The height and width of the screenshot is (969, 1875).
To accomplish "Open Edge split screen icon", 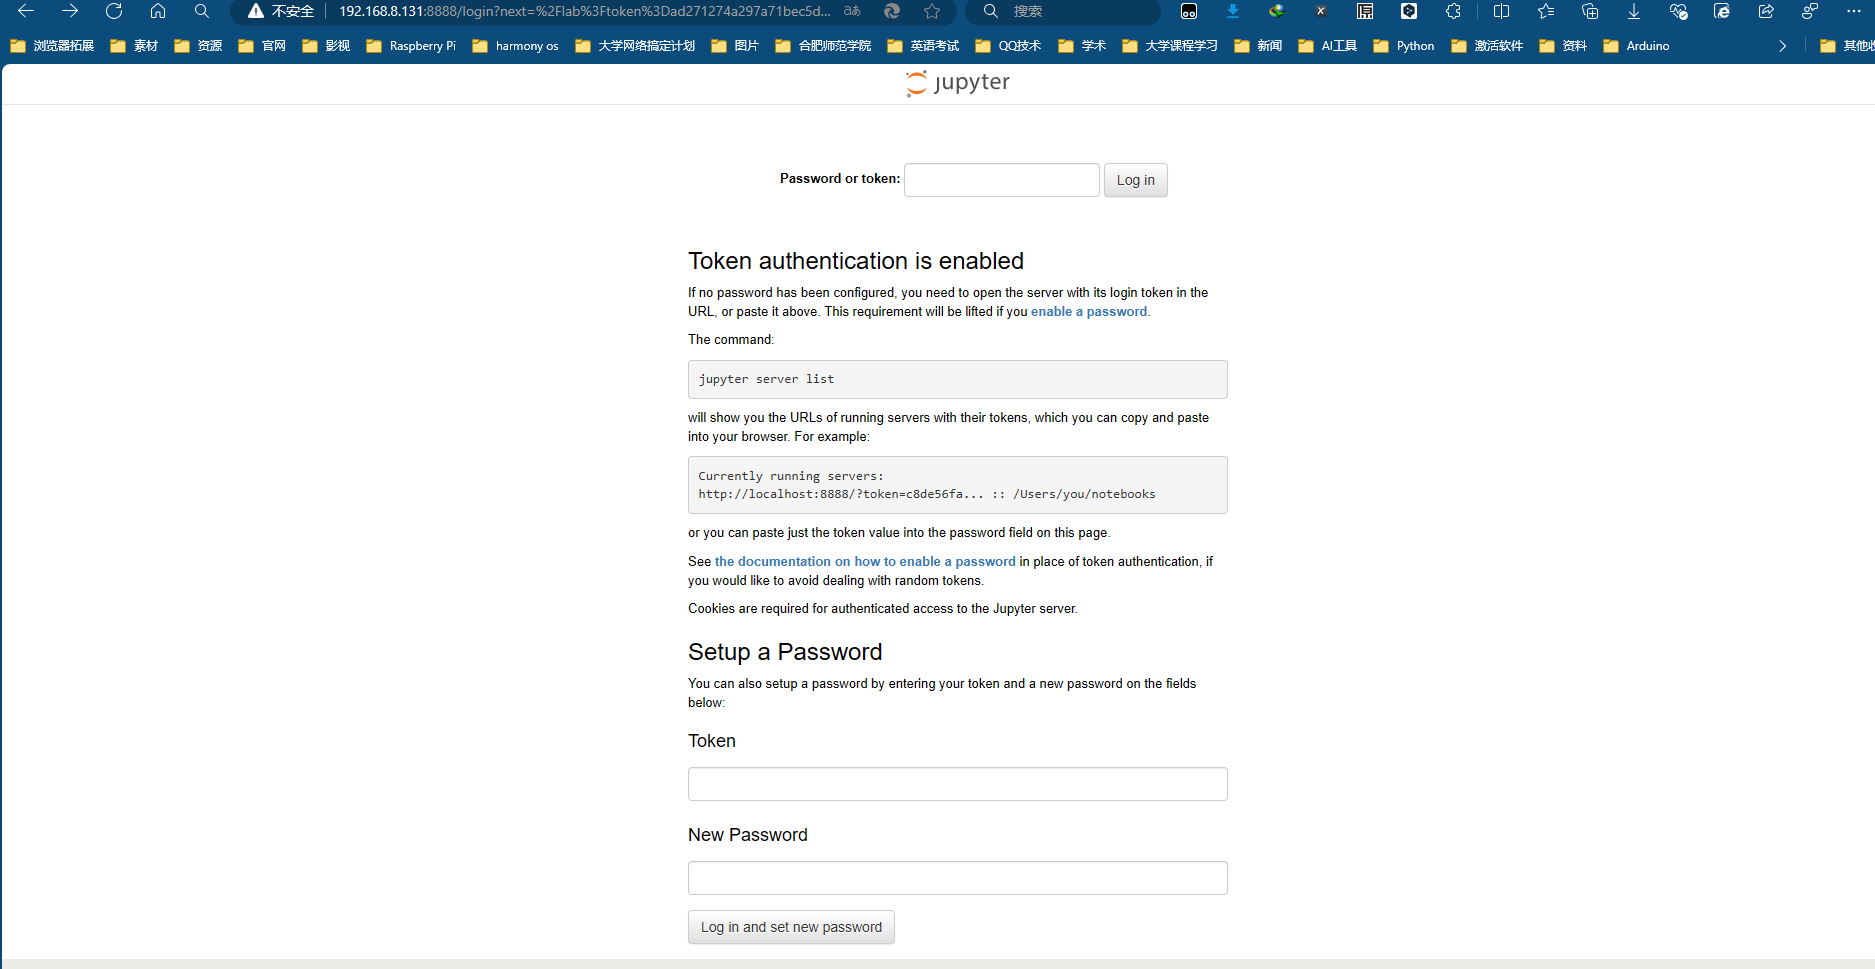I will tap(1501, 11).
